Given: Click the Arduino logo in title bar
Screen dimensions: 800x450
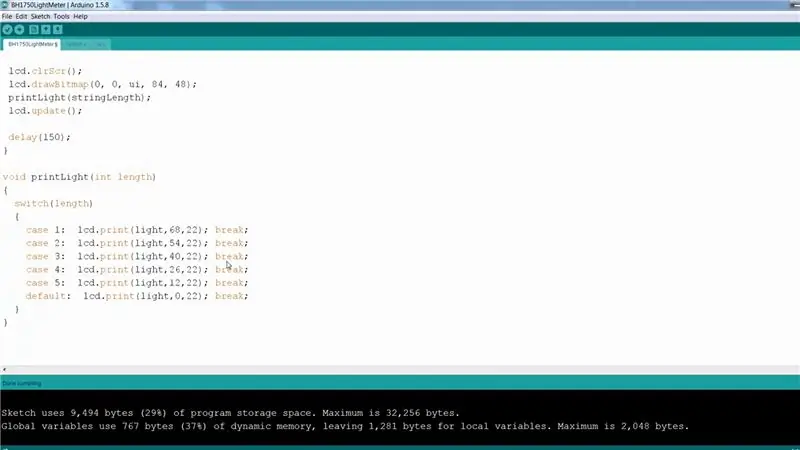Looking at the screenshot, I should [5, 5].
